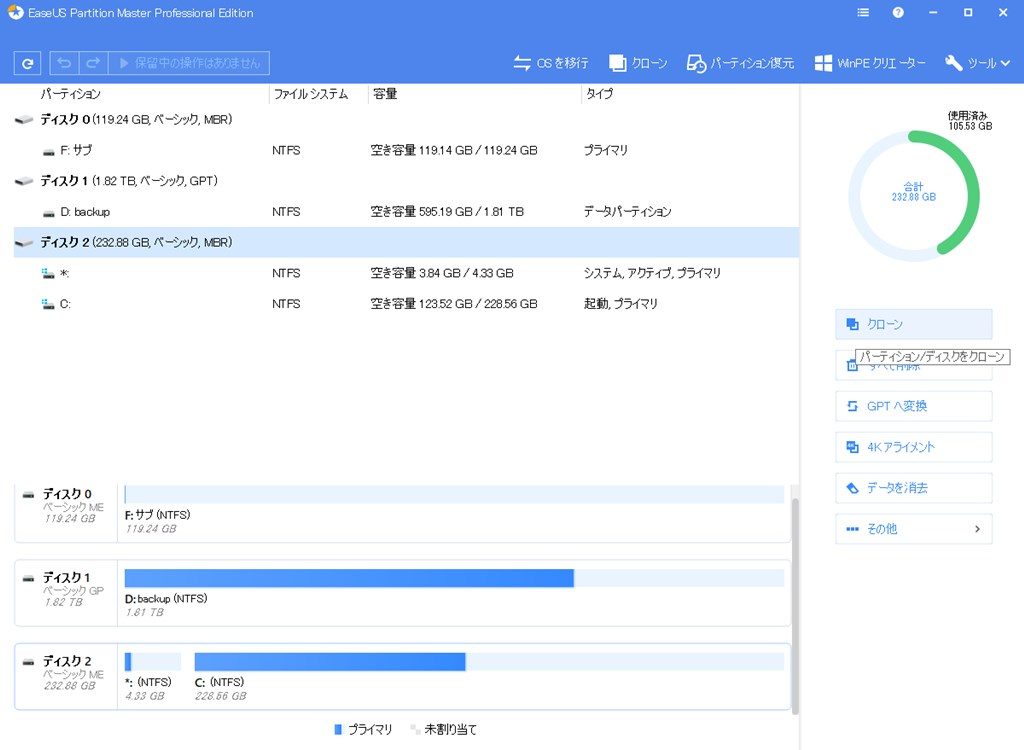Redo the undone operation
Screen dimensions: 1024x750
coord(93,63)
